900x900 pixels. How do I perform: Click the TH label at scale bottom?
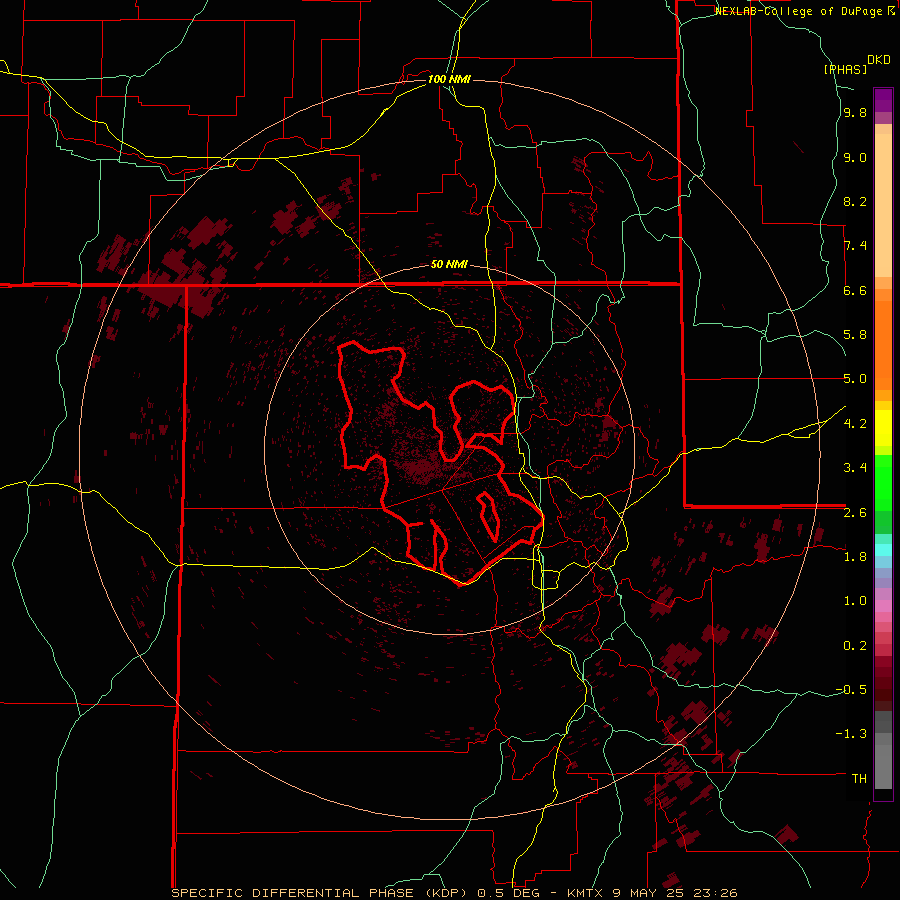click(x=859, y=779)
